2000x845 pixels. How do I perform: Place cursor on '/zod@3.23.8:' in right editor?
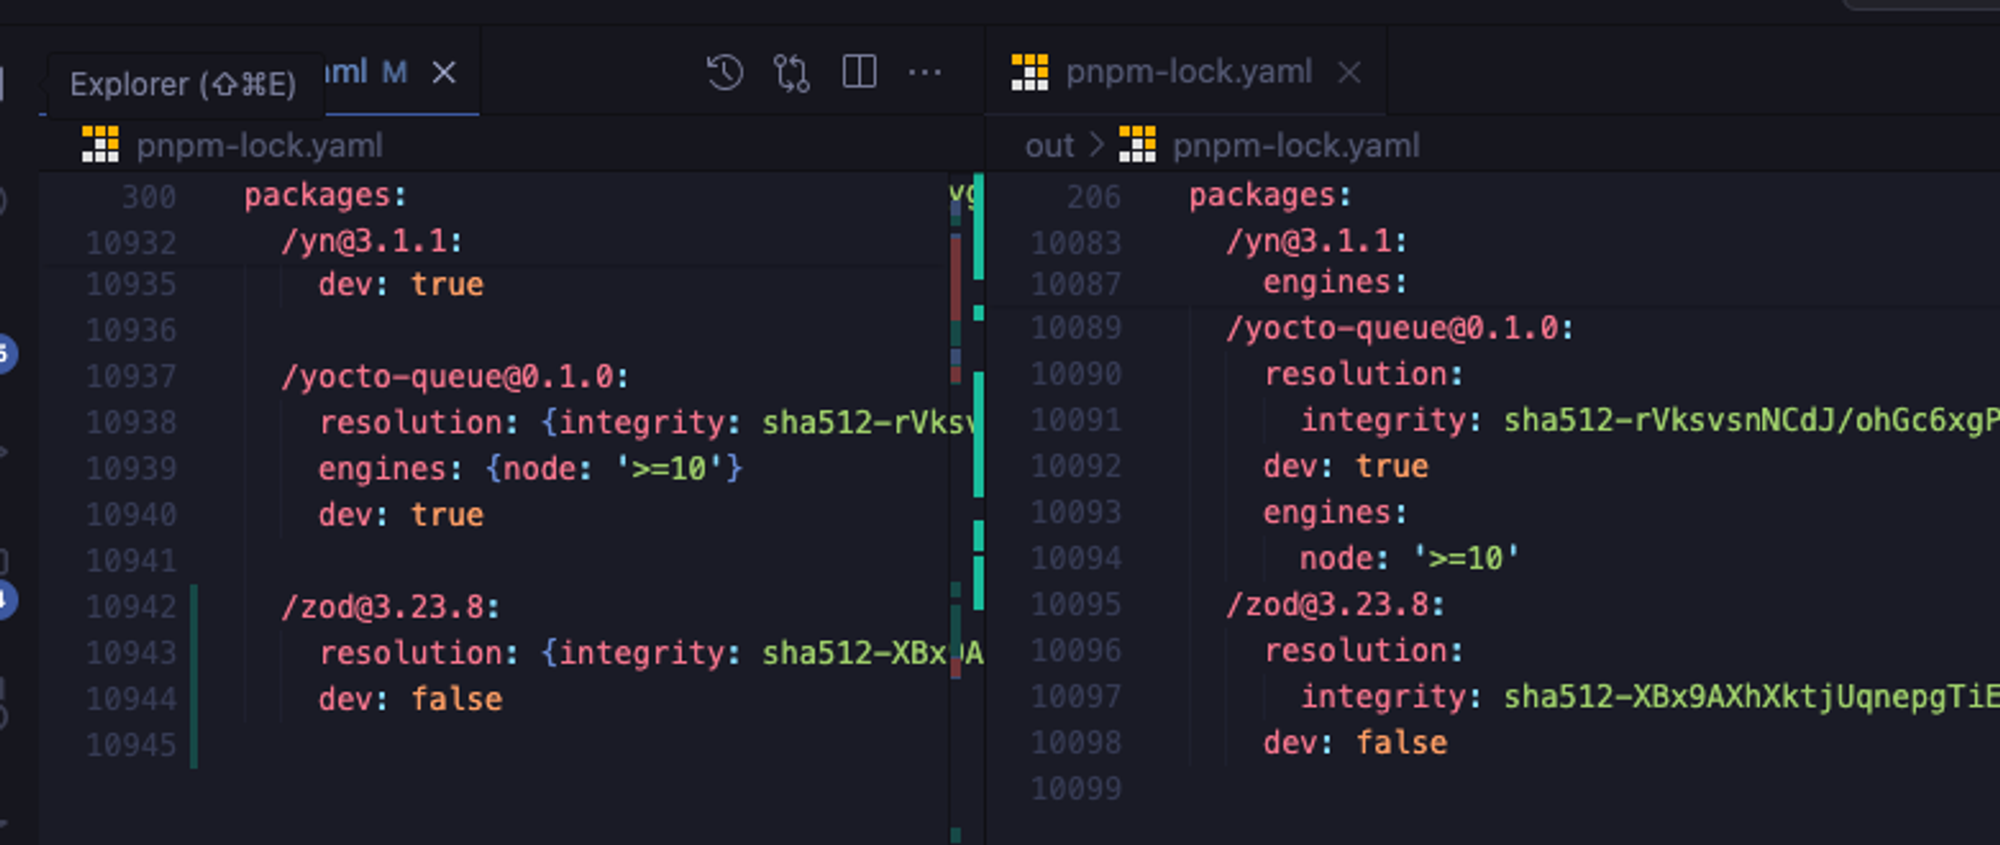click(1335, 605)
